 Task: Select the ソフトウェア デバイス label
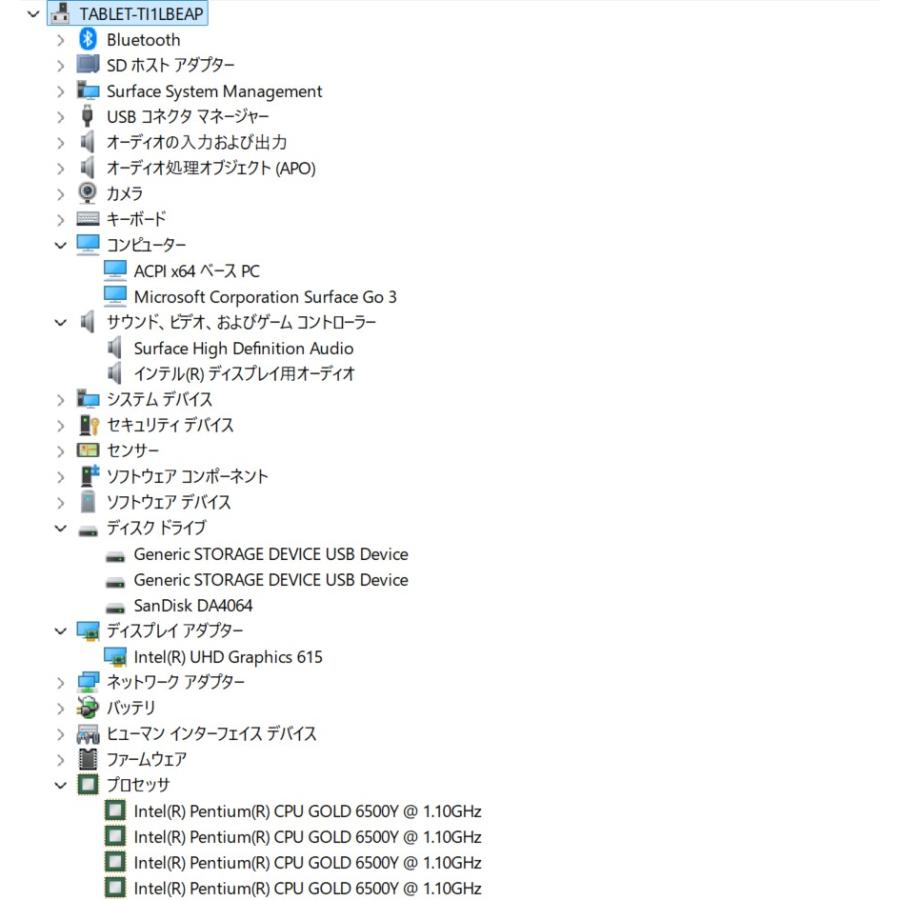tap(169, 502)
